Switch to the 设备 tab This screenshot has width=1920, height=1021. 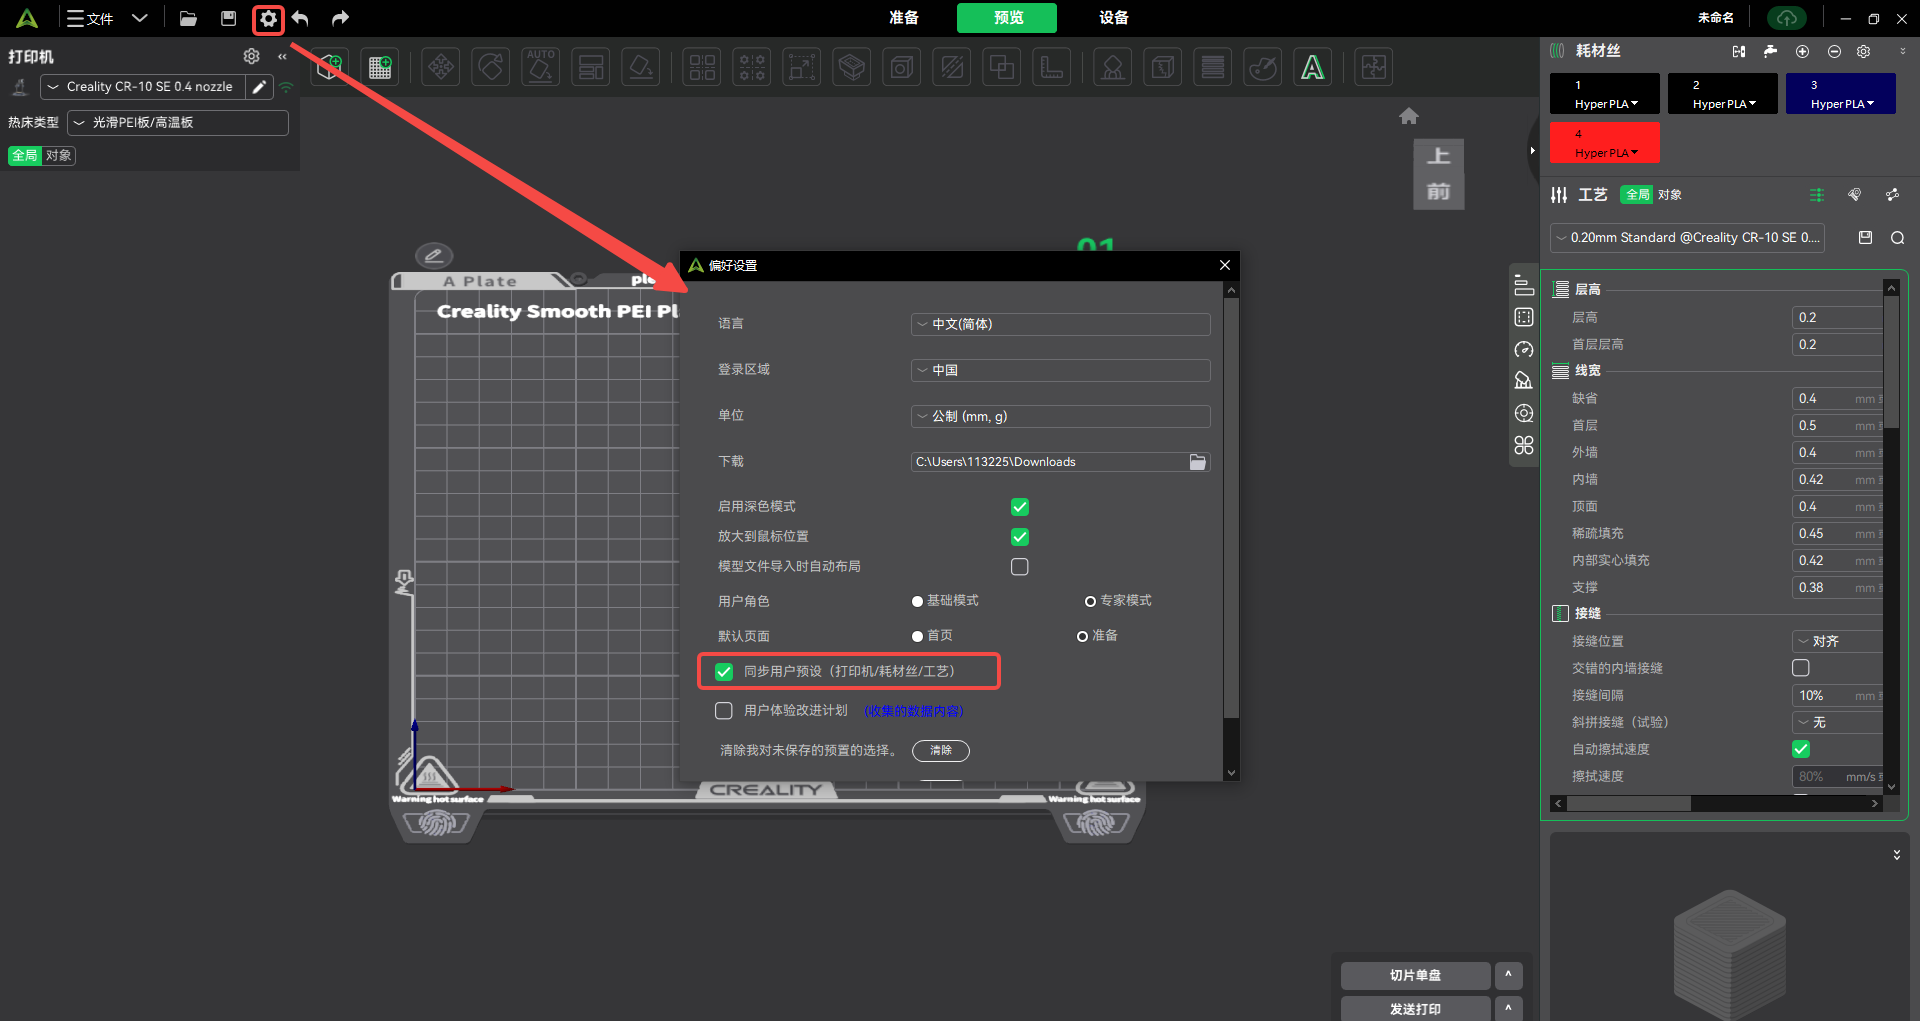pos(1114,18)
